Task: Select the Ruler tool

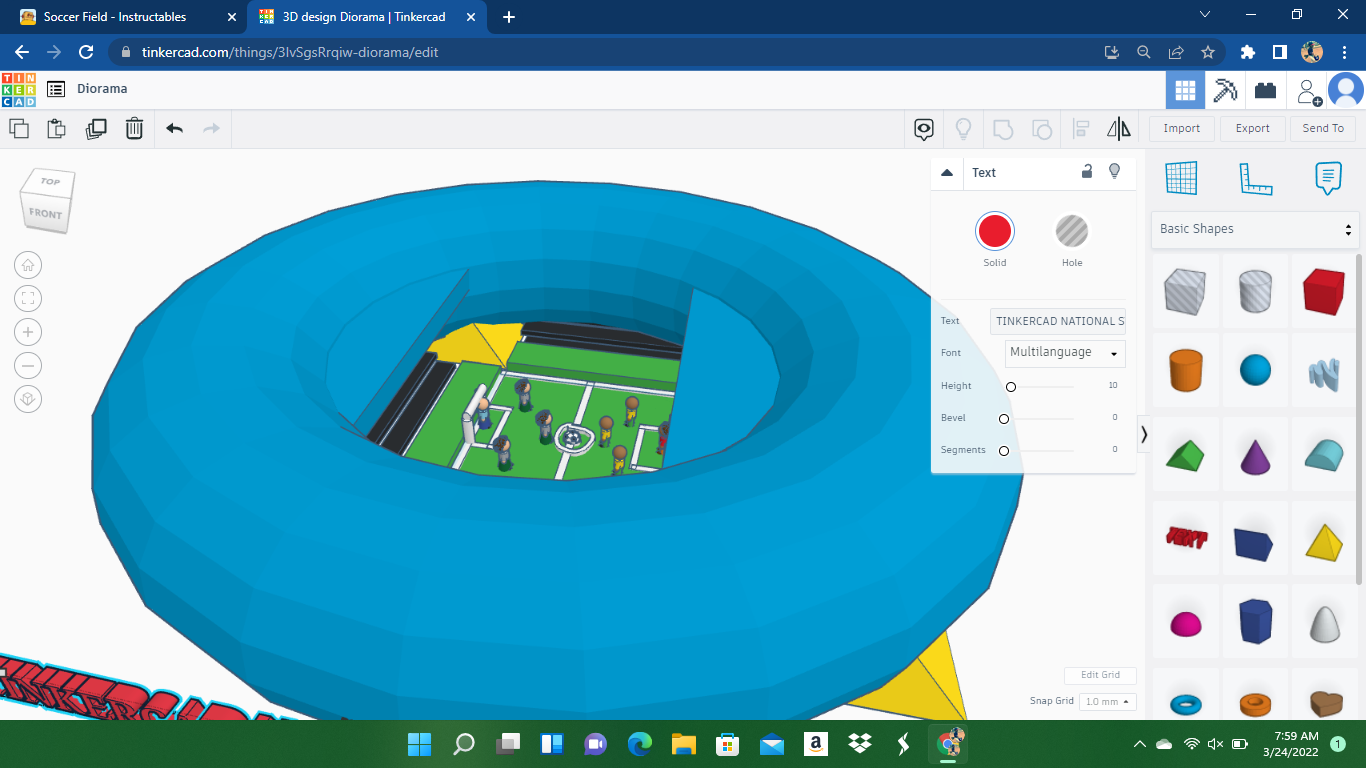Action: (x=1255, y=178)
